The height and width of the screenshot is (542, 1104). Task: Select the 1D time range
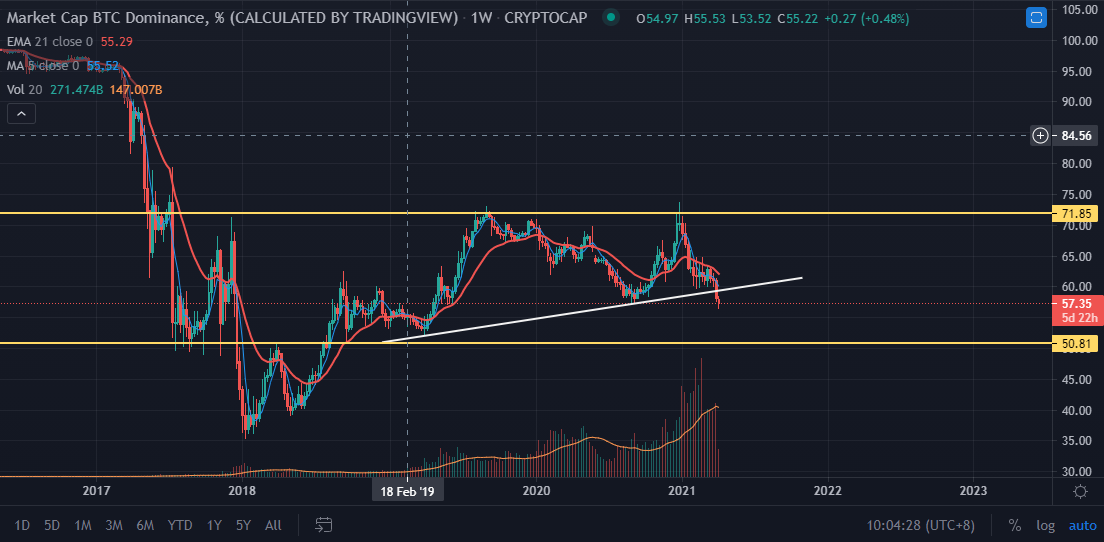point(22,525)
